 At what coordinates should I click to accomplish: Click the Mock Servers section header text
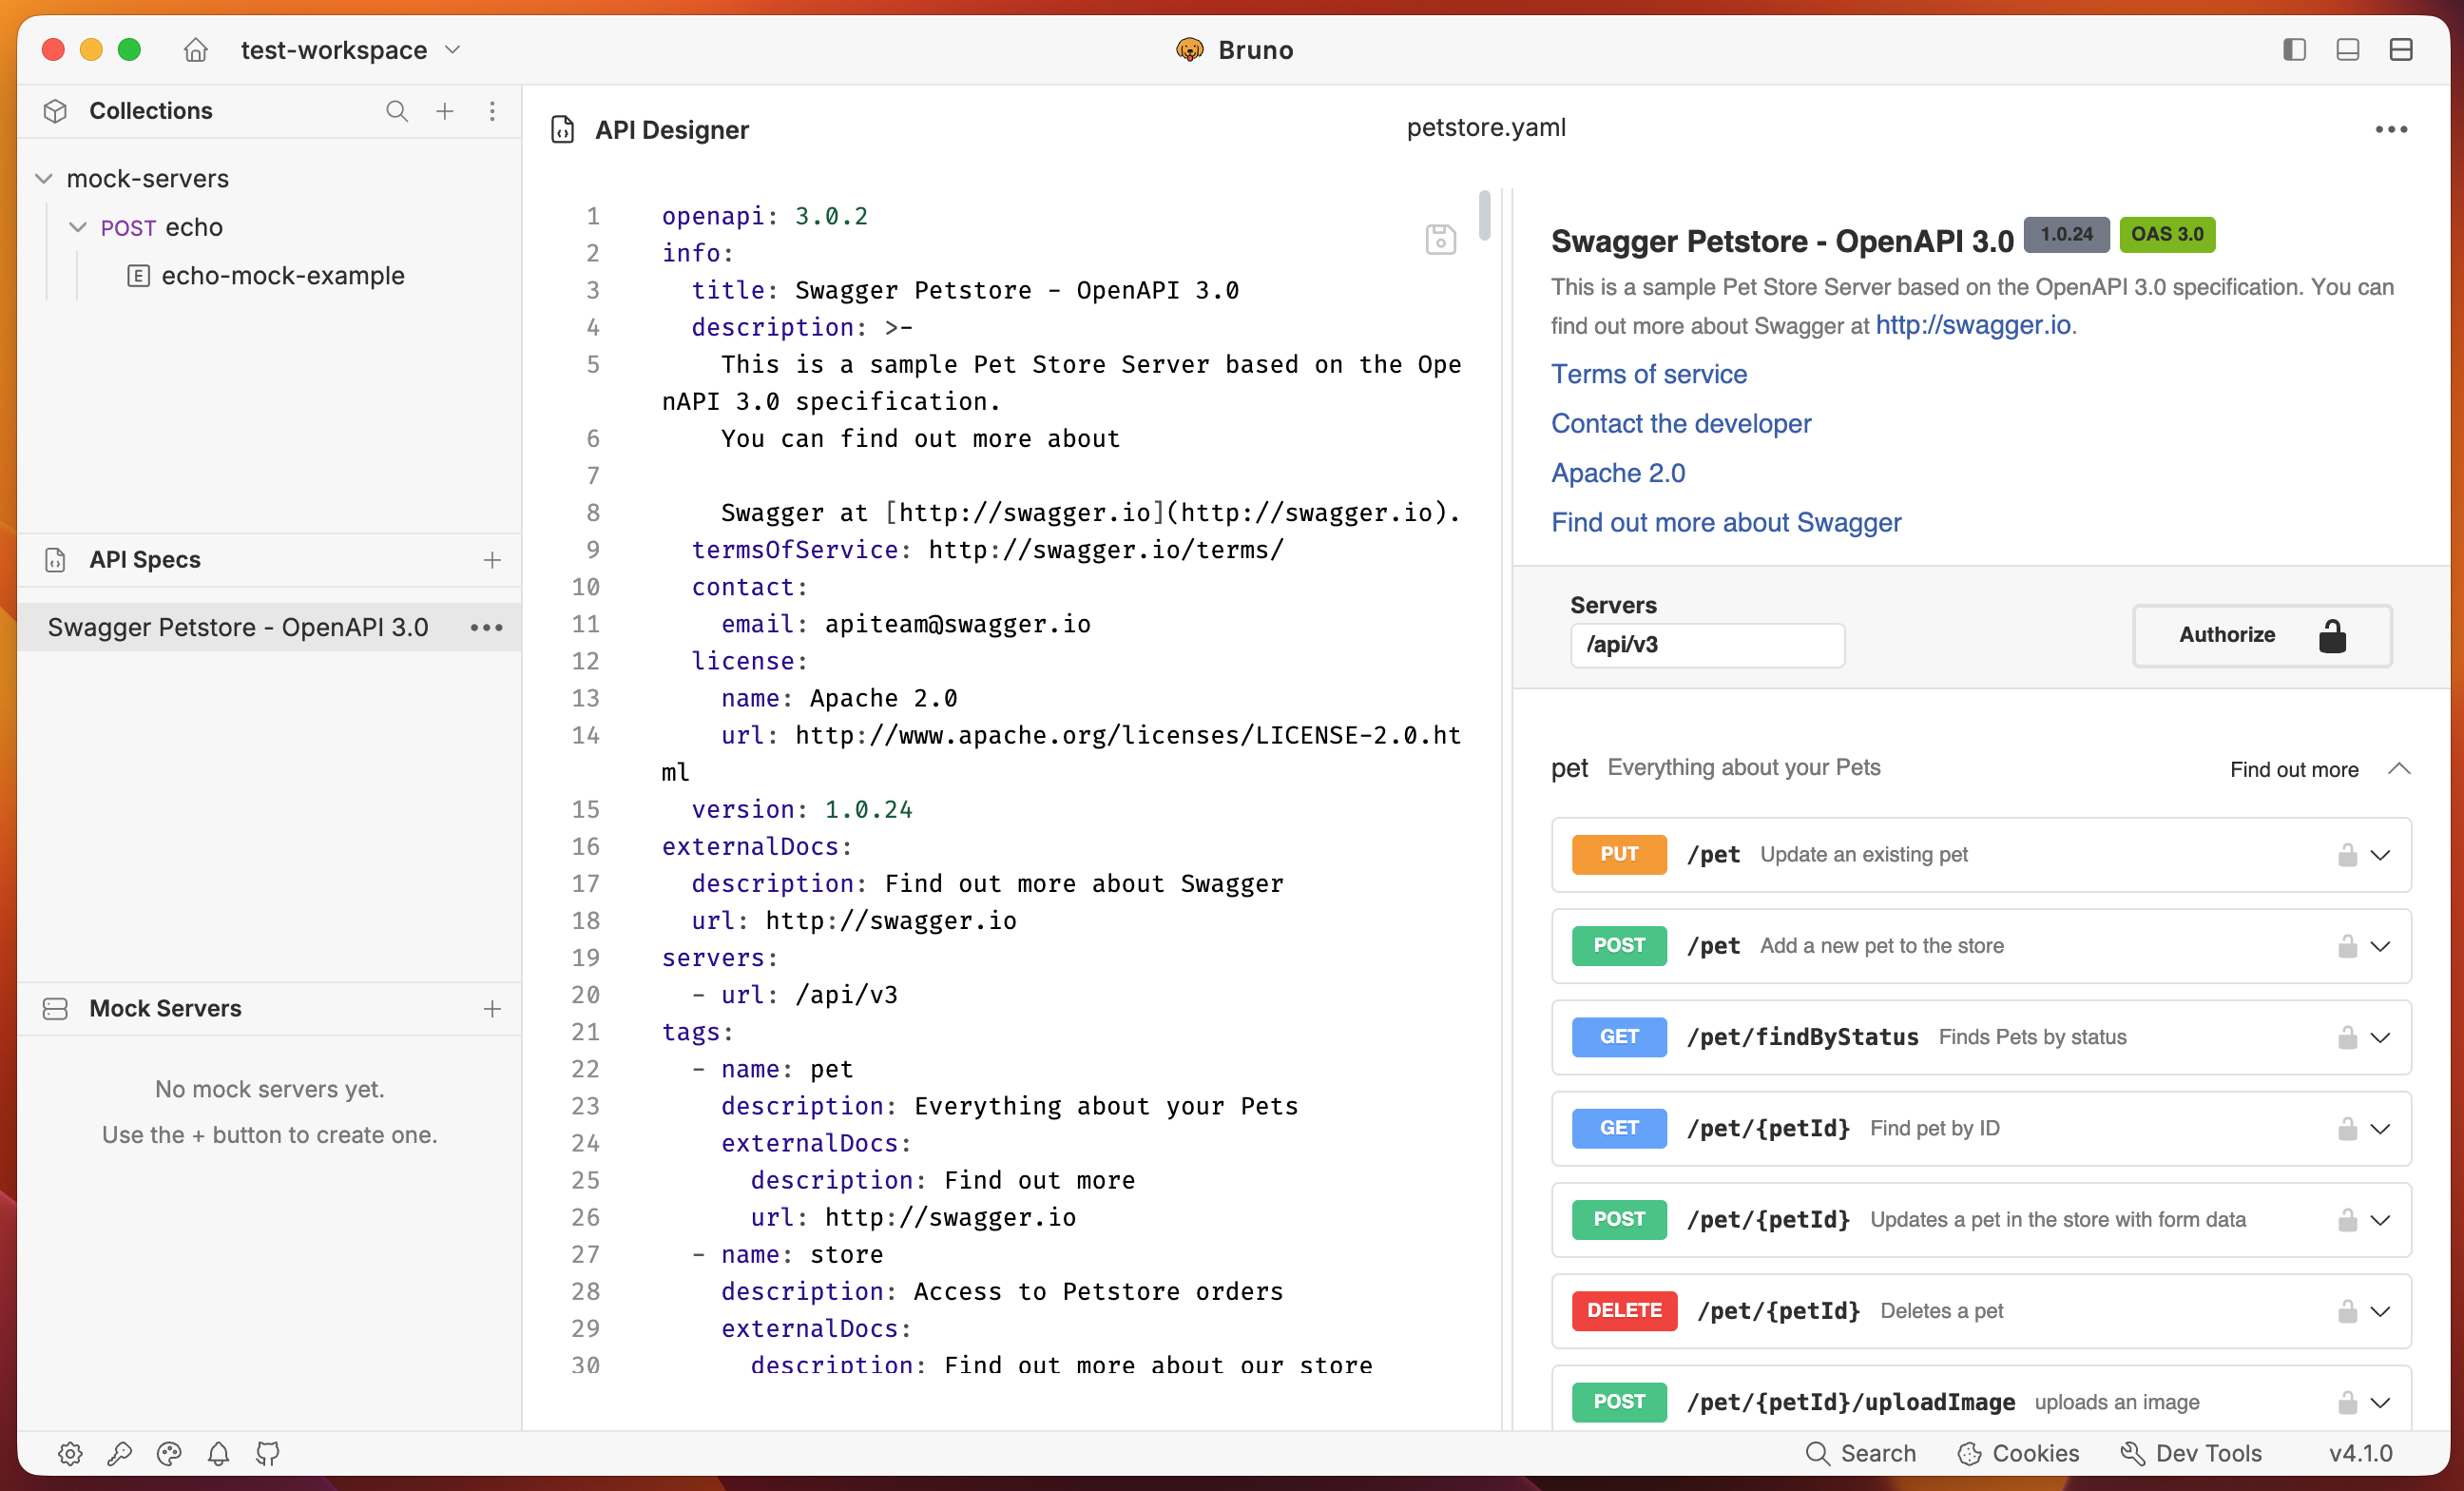(165, 1009)
